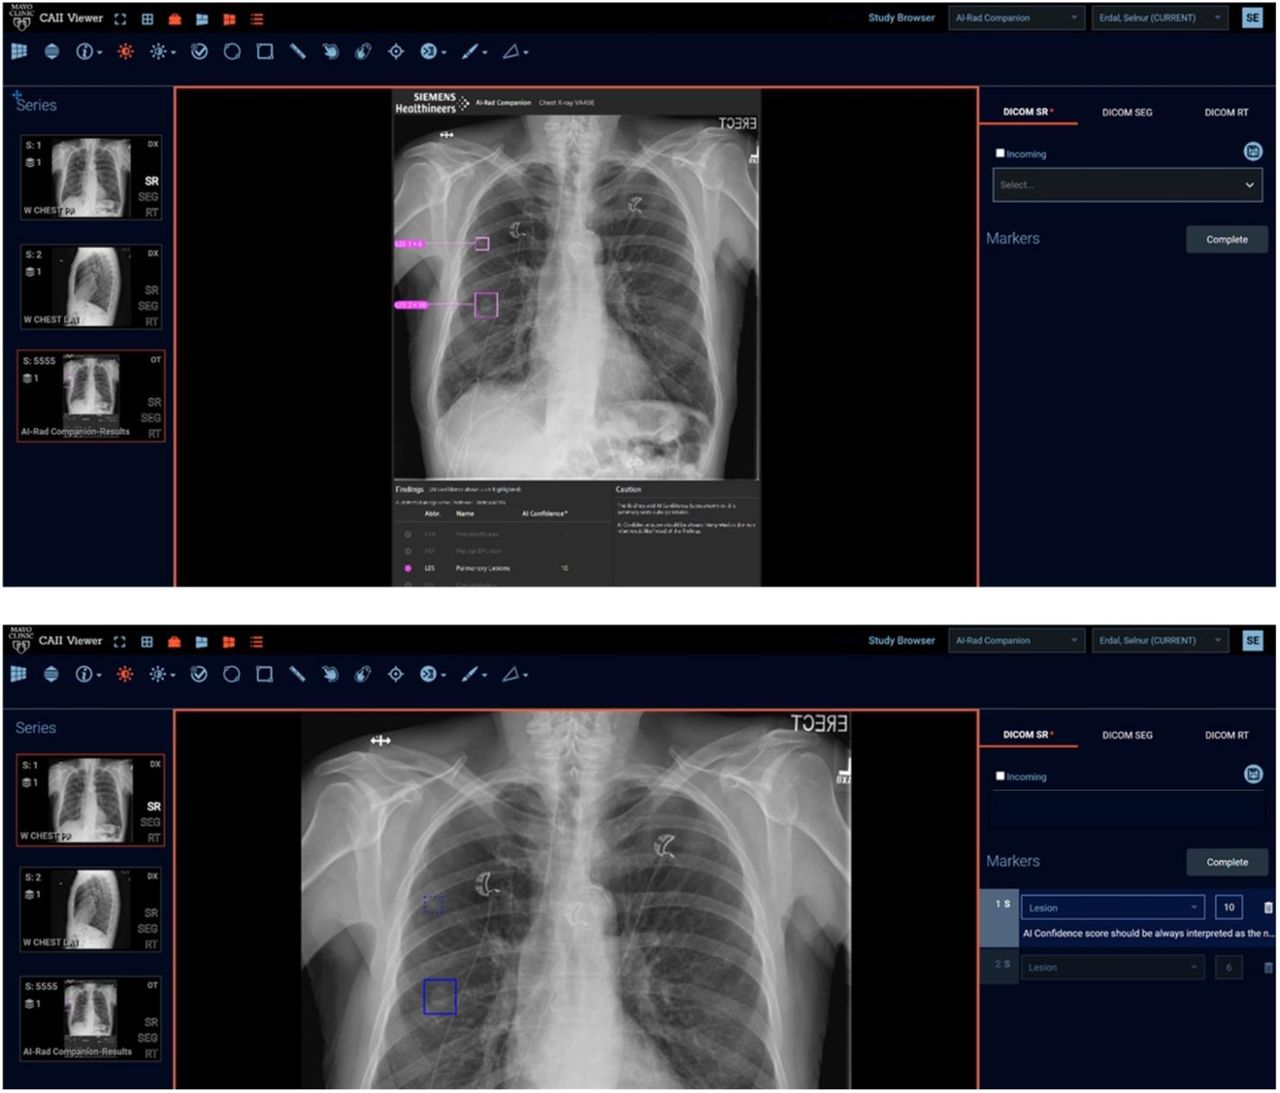1280x1093 pixels.
Task: Switch to DICOM RT tab in Siemens report viewer
Action: point(1226,113)
